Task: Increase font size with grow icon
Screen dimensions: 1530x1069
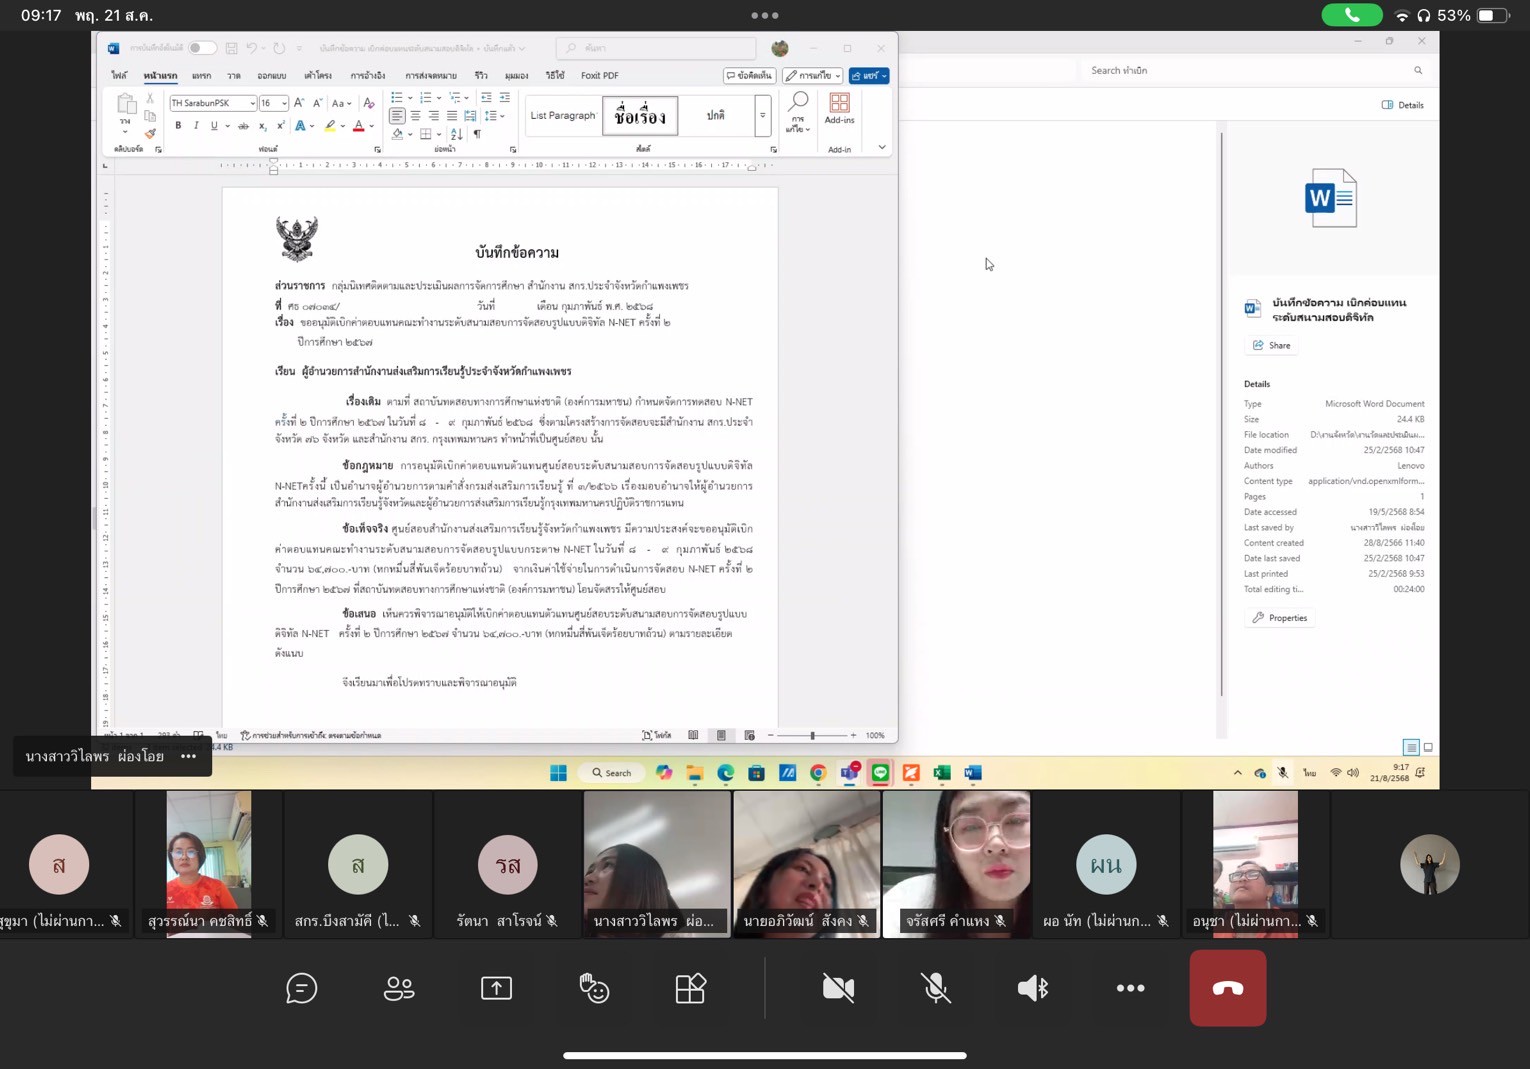Action: tap(299, 103)
